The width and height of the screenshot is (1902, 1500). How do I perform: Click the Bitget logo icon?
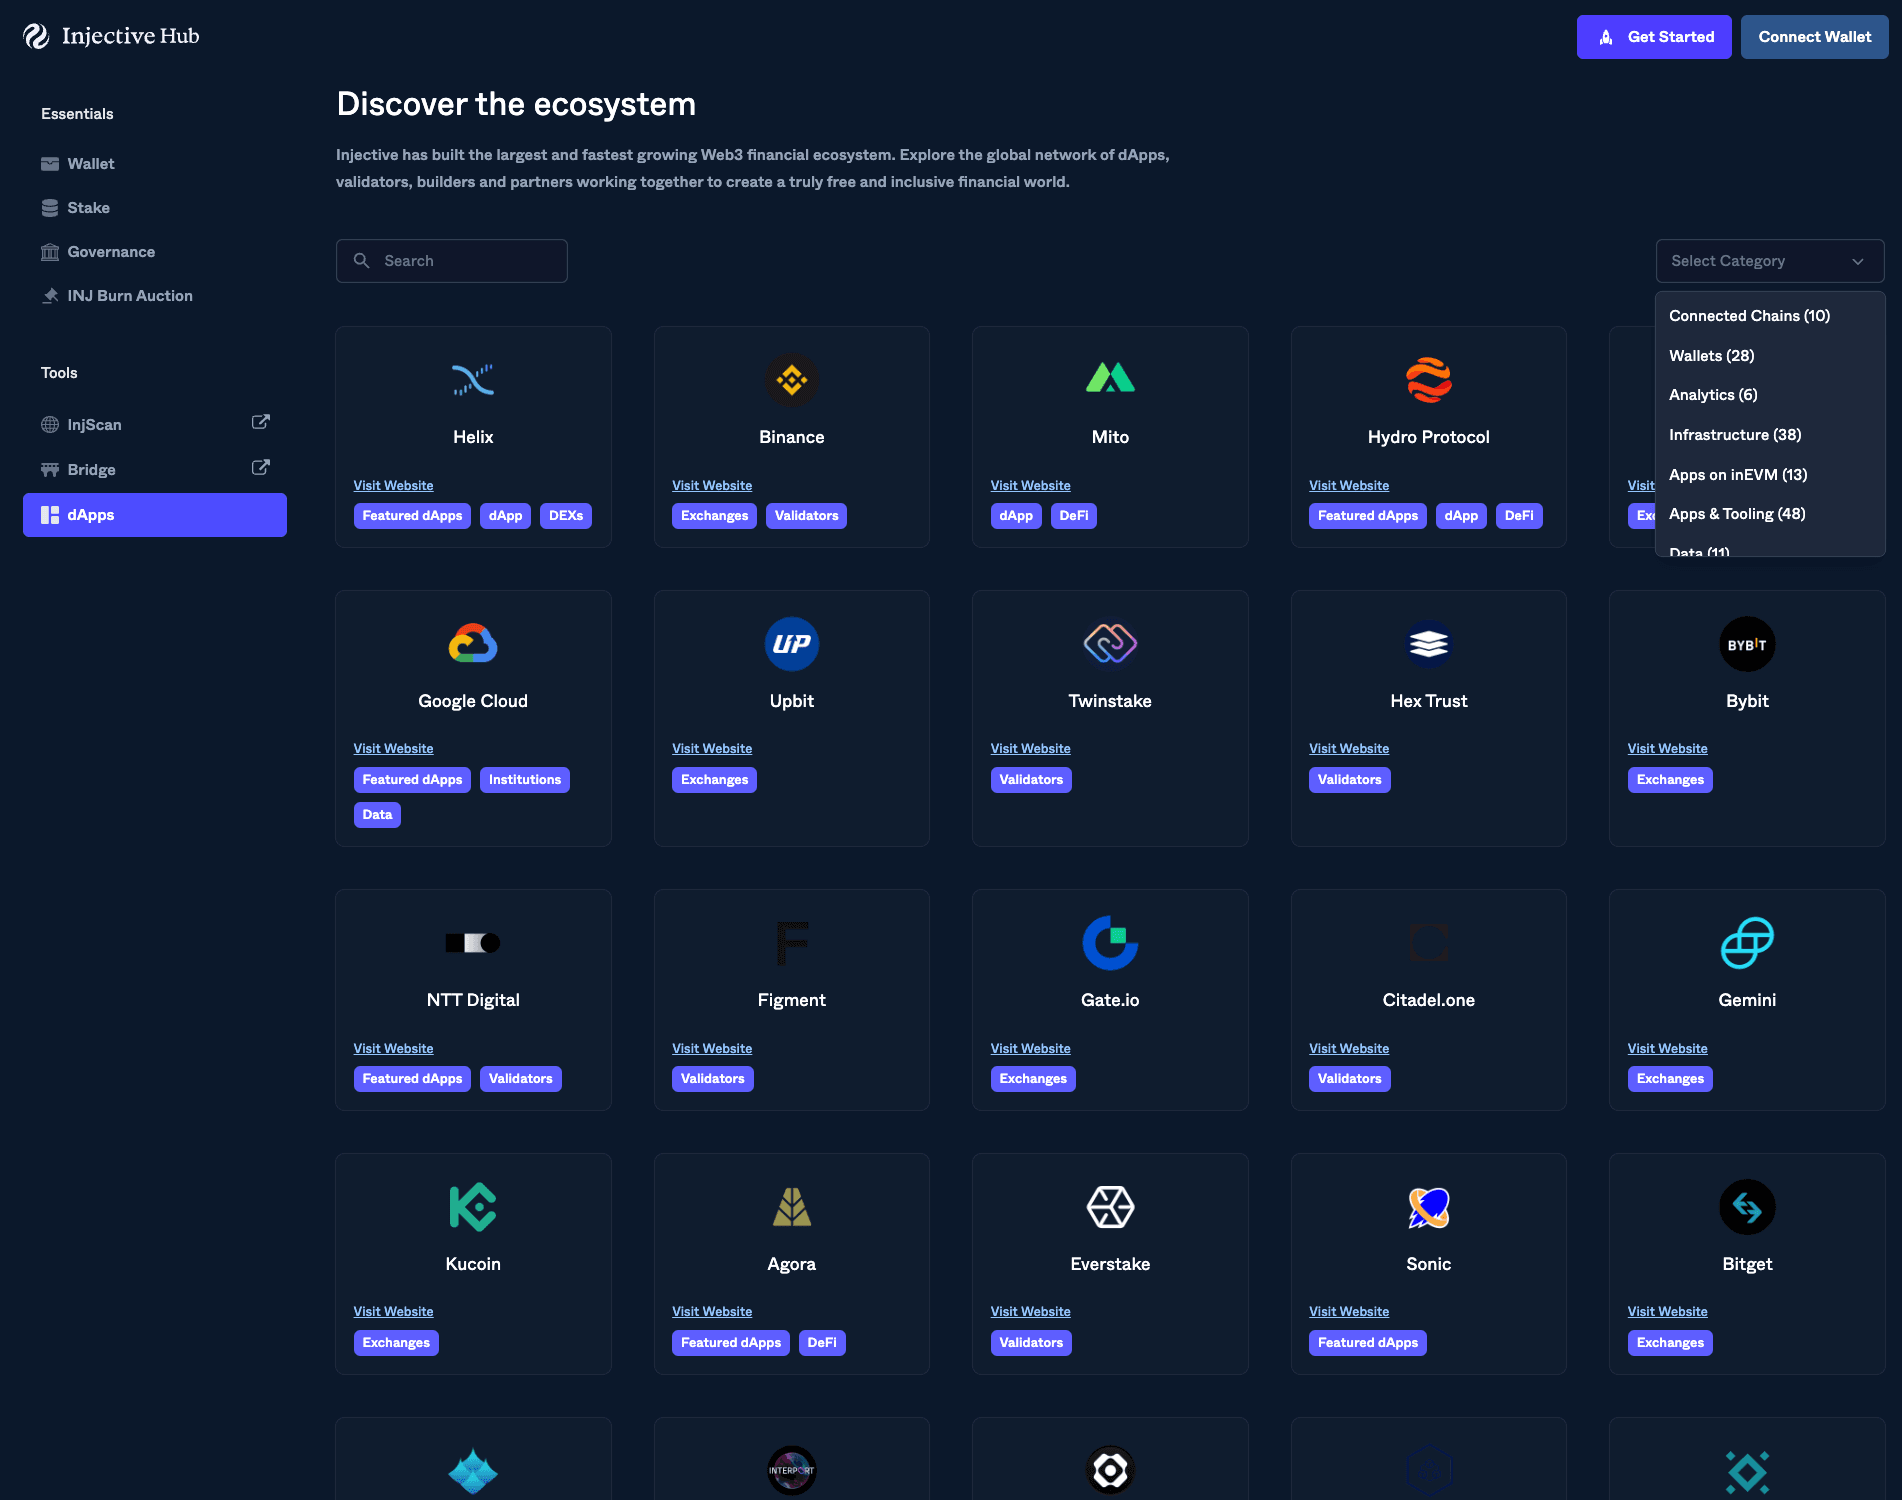[x=1747, y=1207]
